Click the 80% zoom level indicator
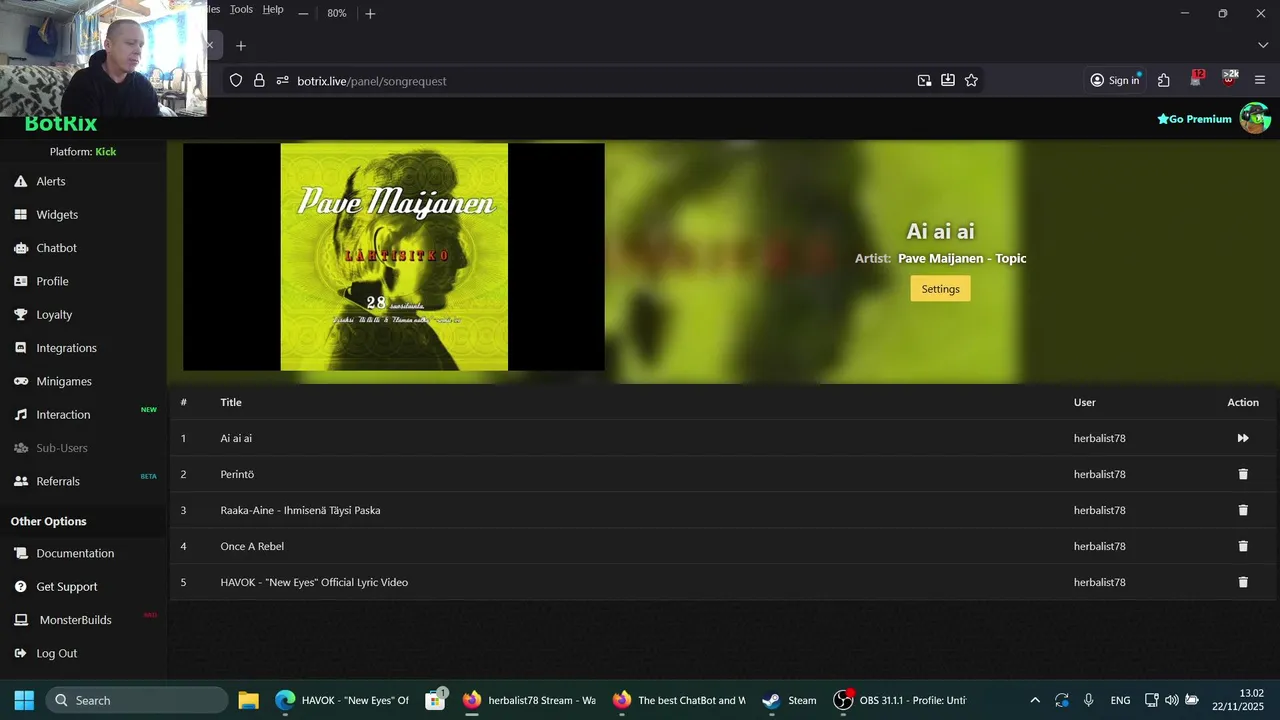 [336, 13]
